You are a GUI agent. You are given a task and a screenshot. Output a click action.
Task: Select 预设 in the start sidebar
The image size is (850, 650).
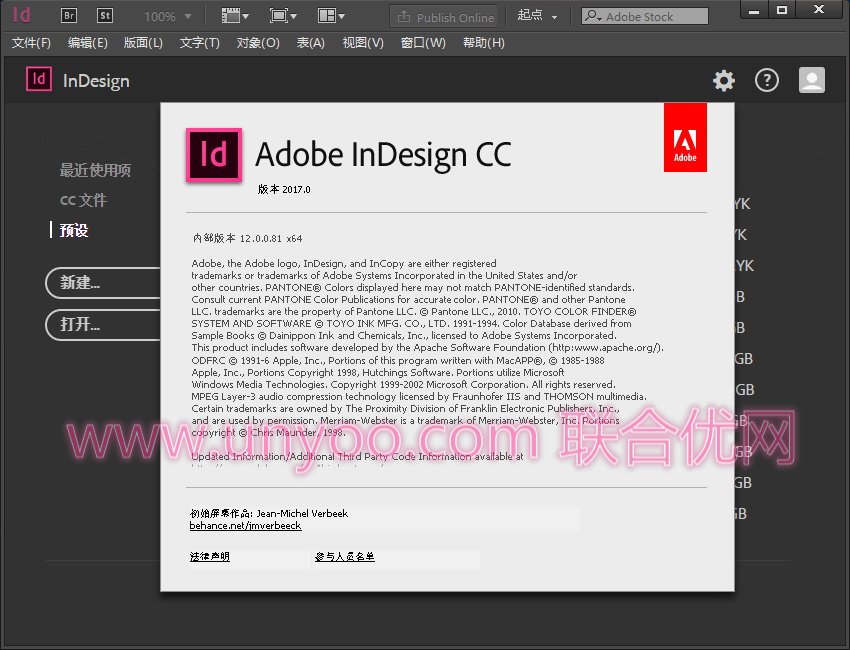point(74,230)
